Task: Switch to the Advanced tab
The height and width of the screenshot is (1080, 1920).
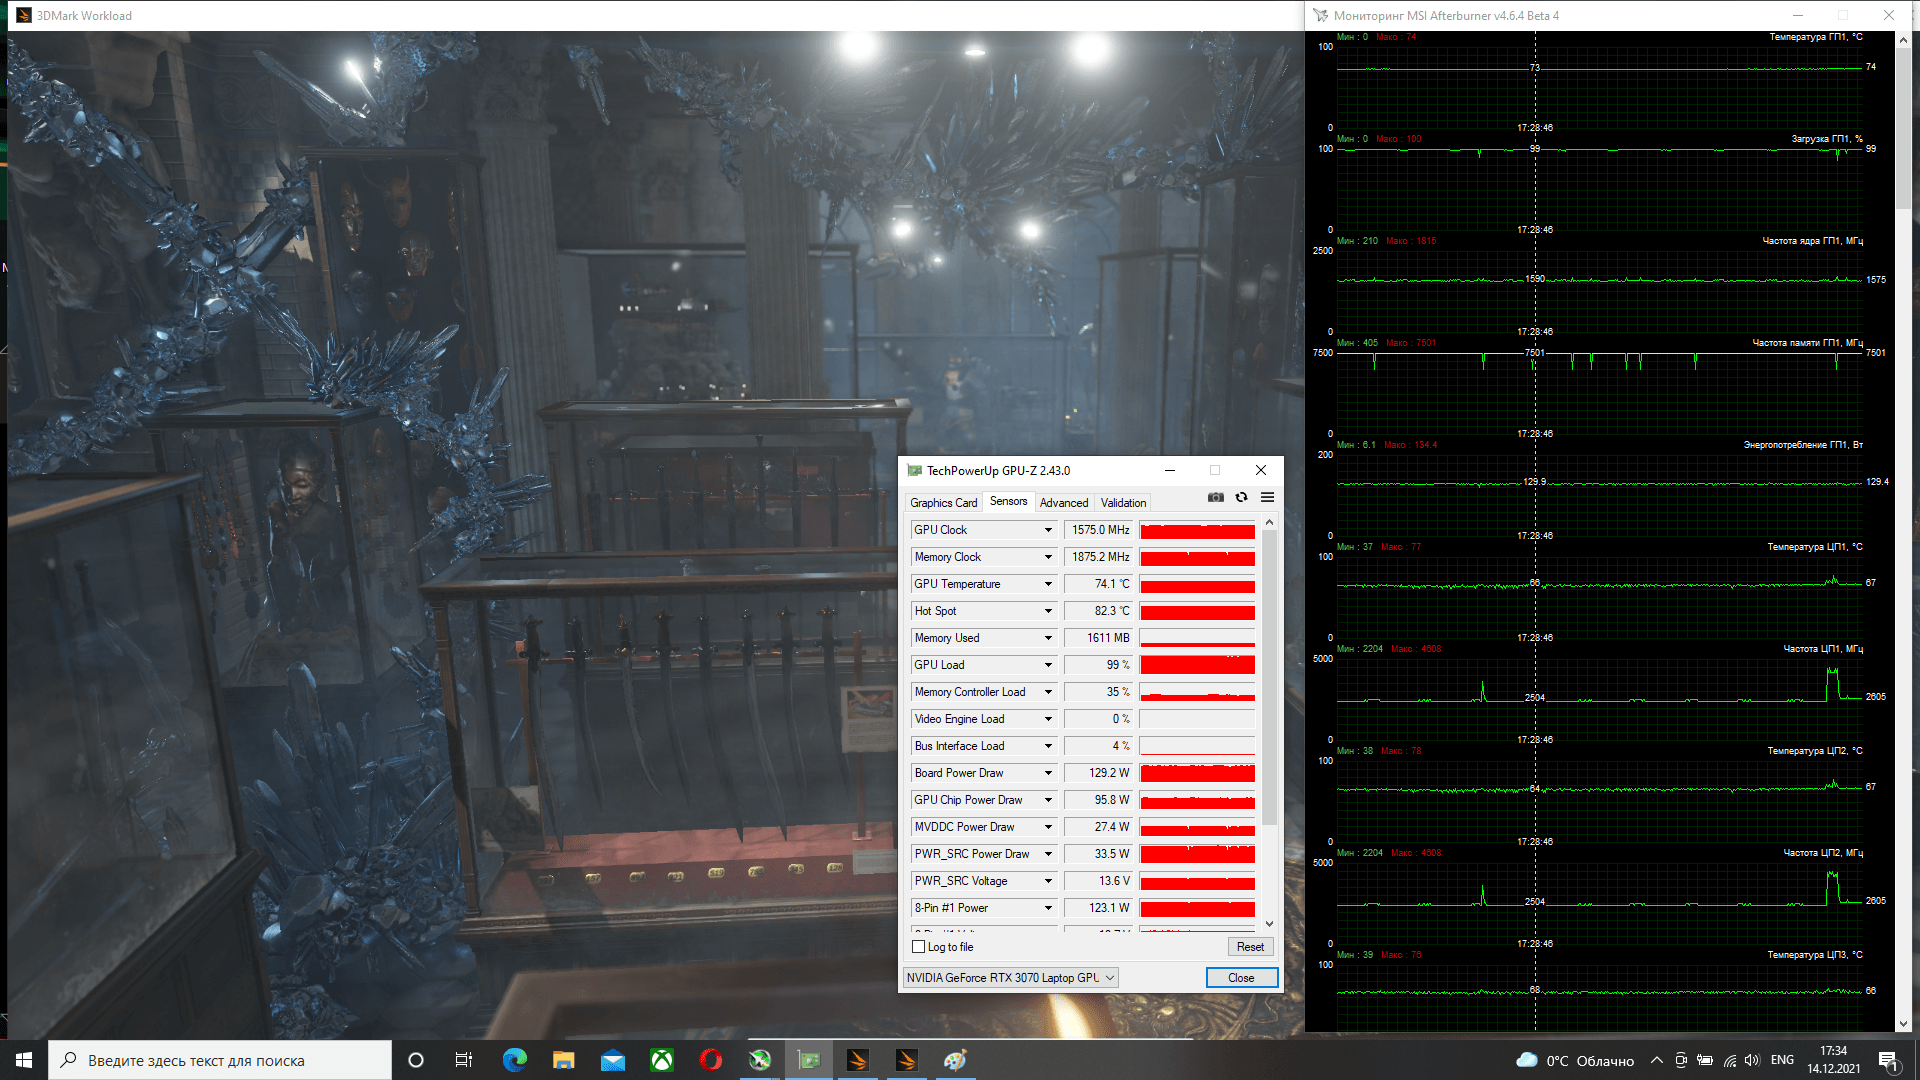Action: click(1063, 503)
